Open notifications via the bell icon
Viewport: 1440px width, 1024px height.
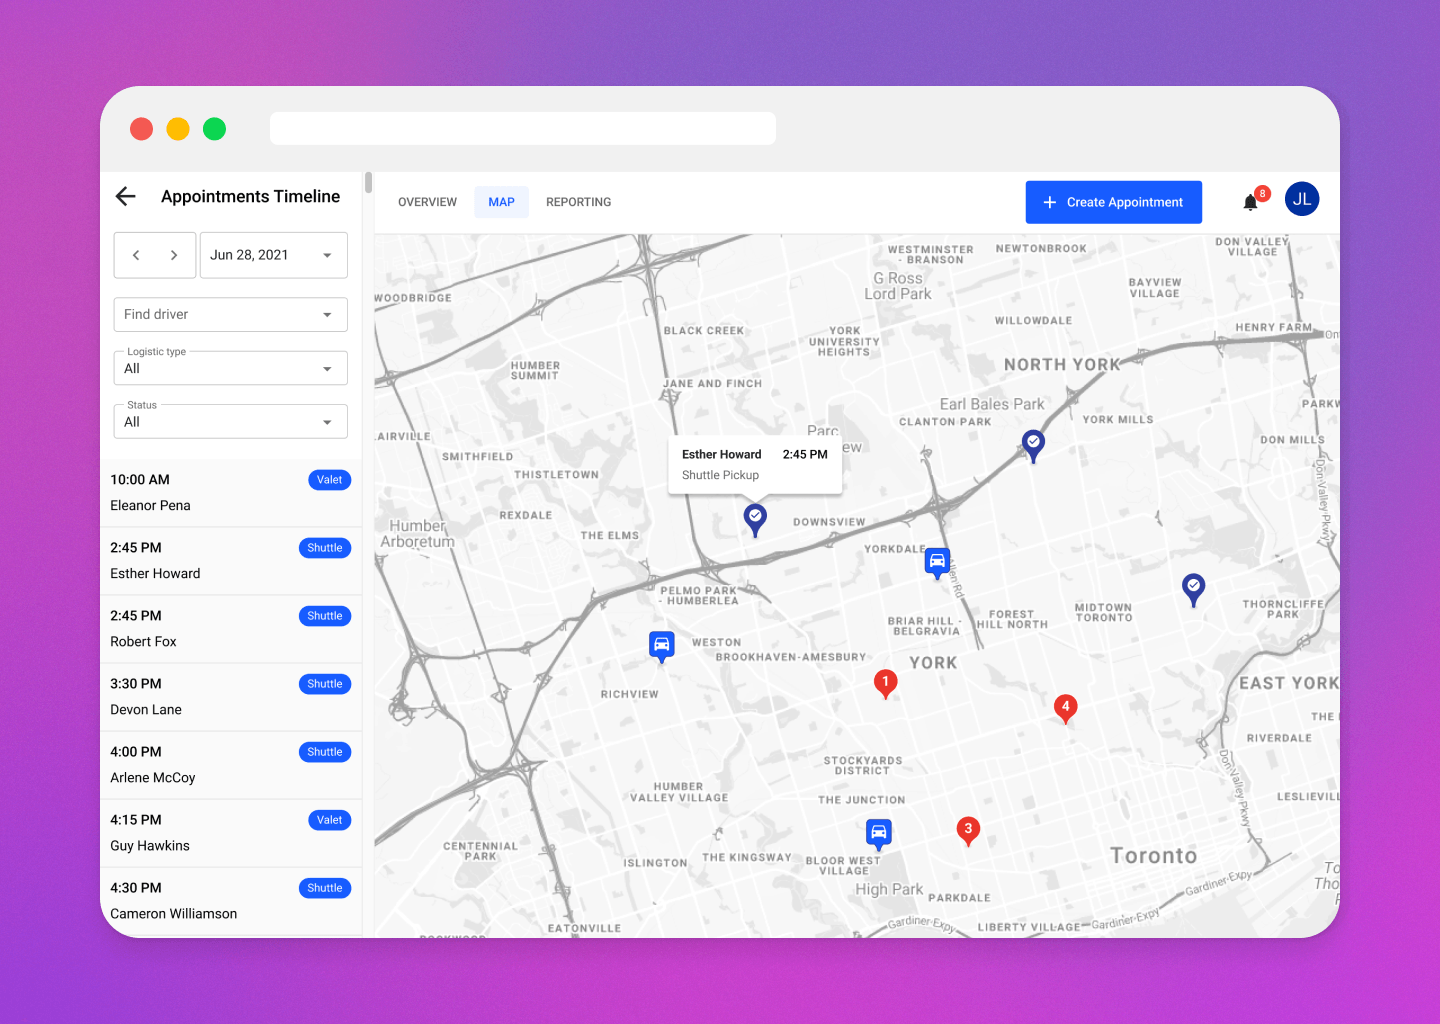click(x=1249, y=201)
